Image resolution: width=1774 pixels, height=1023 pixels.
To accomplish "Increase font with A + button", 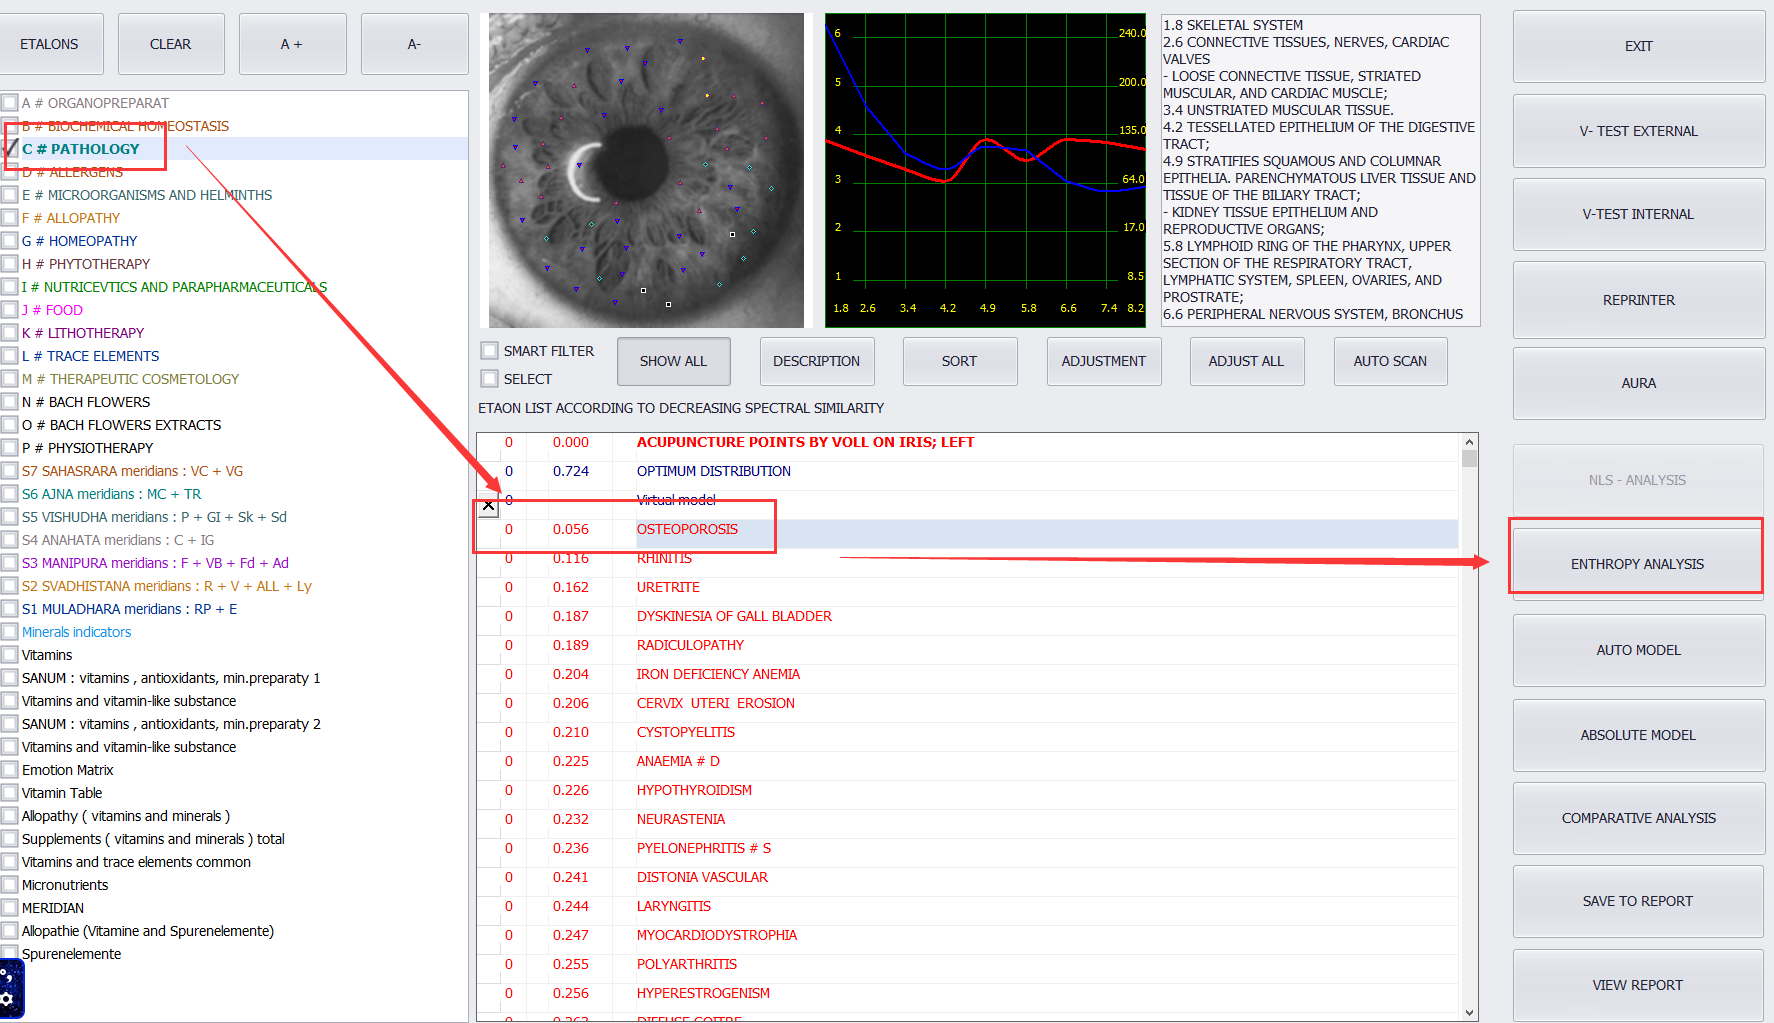I will click(x=292, y=44).
